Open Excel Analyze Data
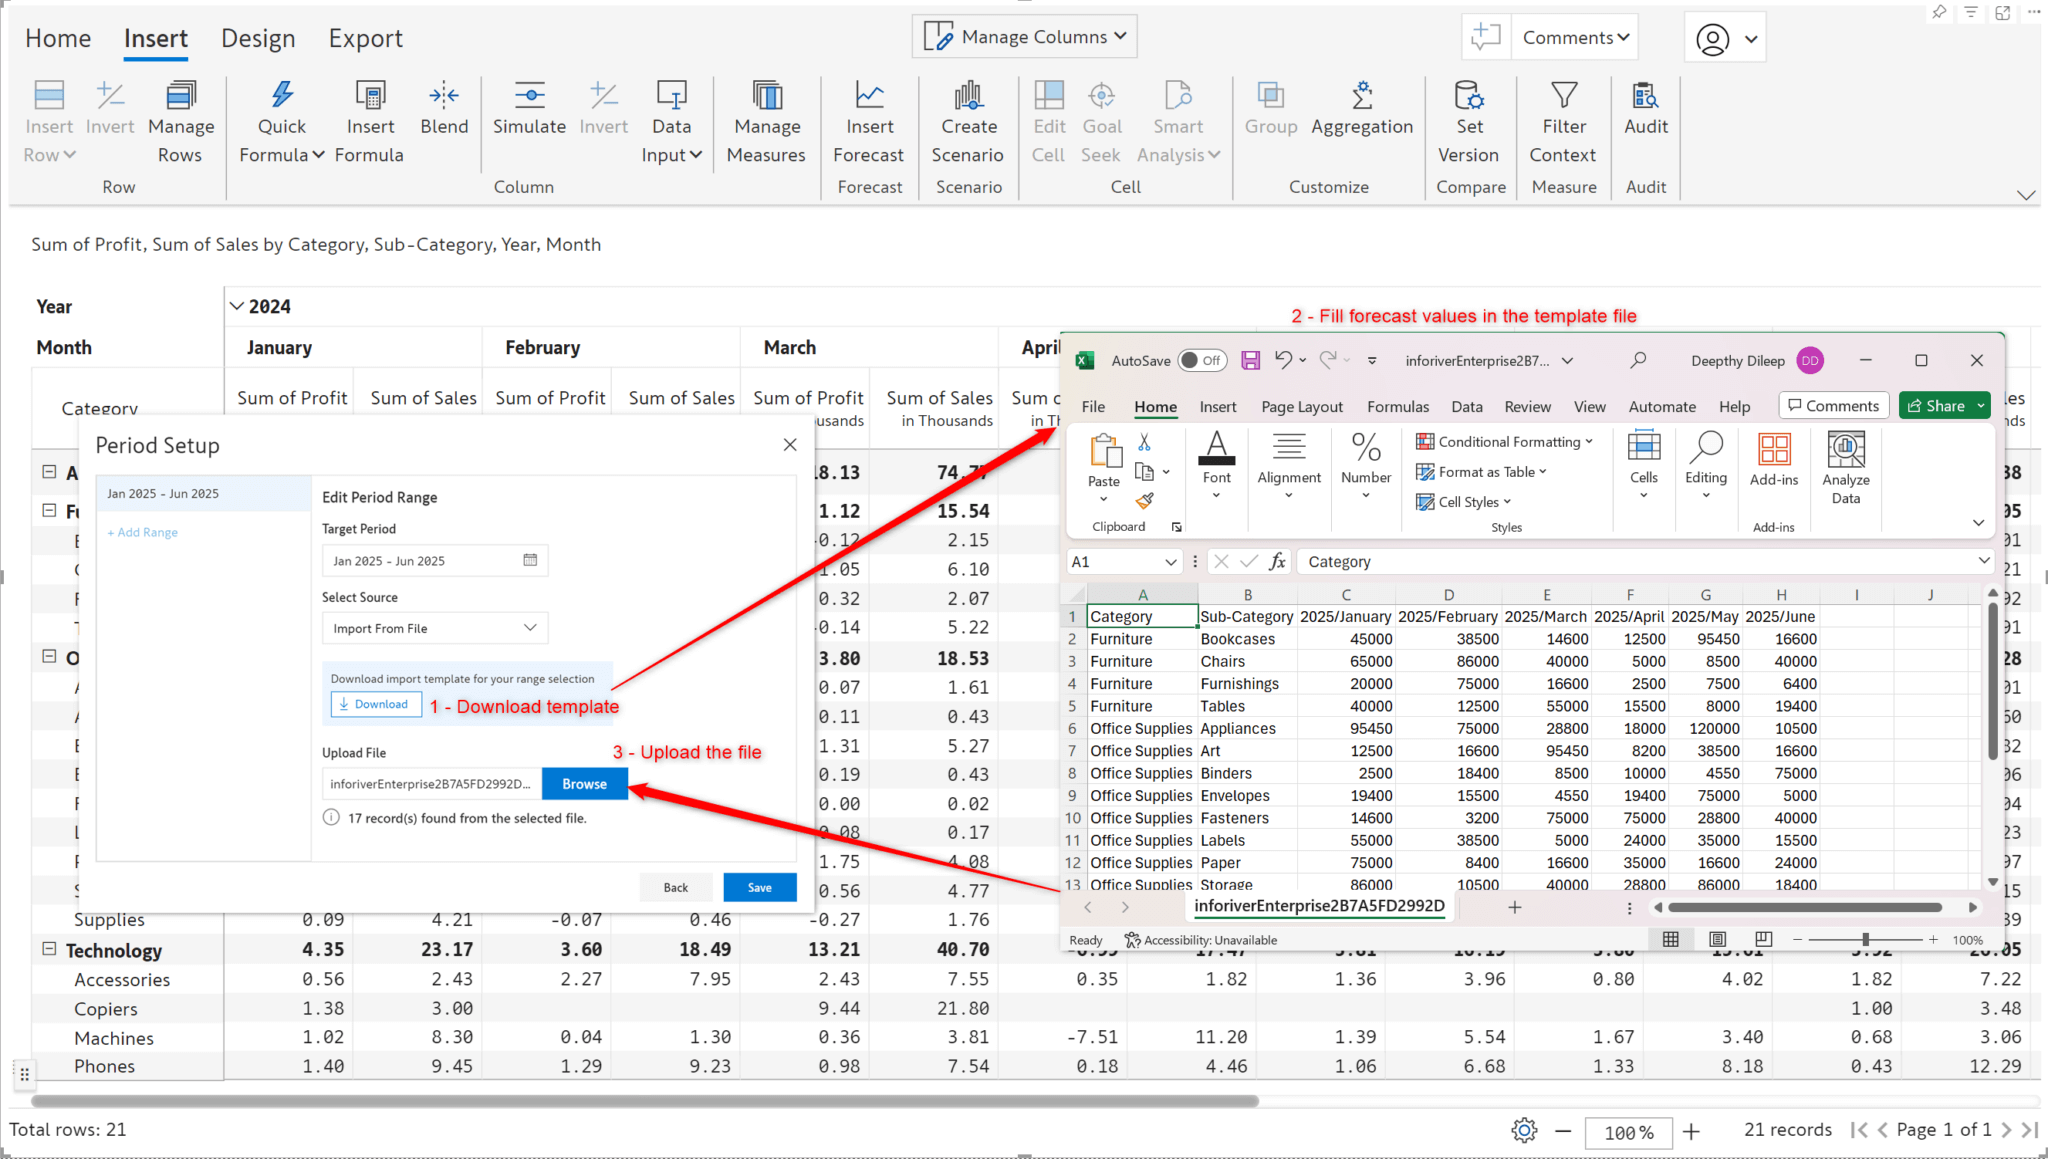 click(x=1846, y=468)
